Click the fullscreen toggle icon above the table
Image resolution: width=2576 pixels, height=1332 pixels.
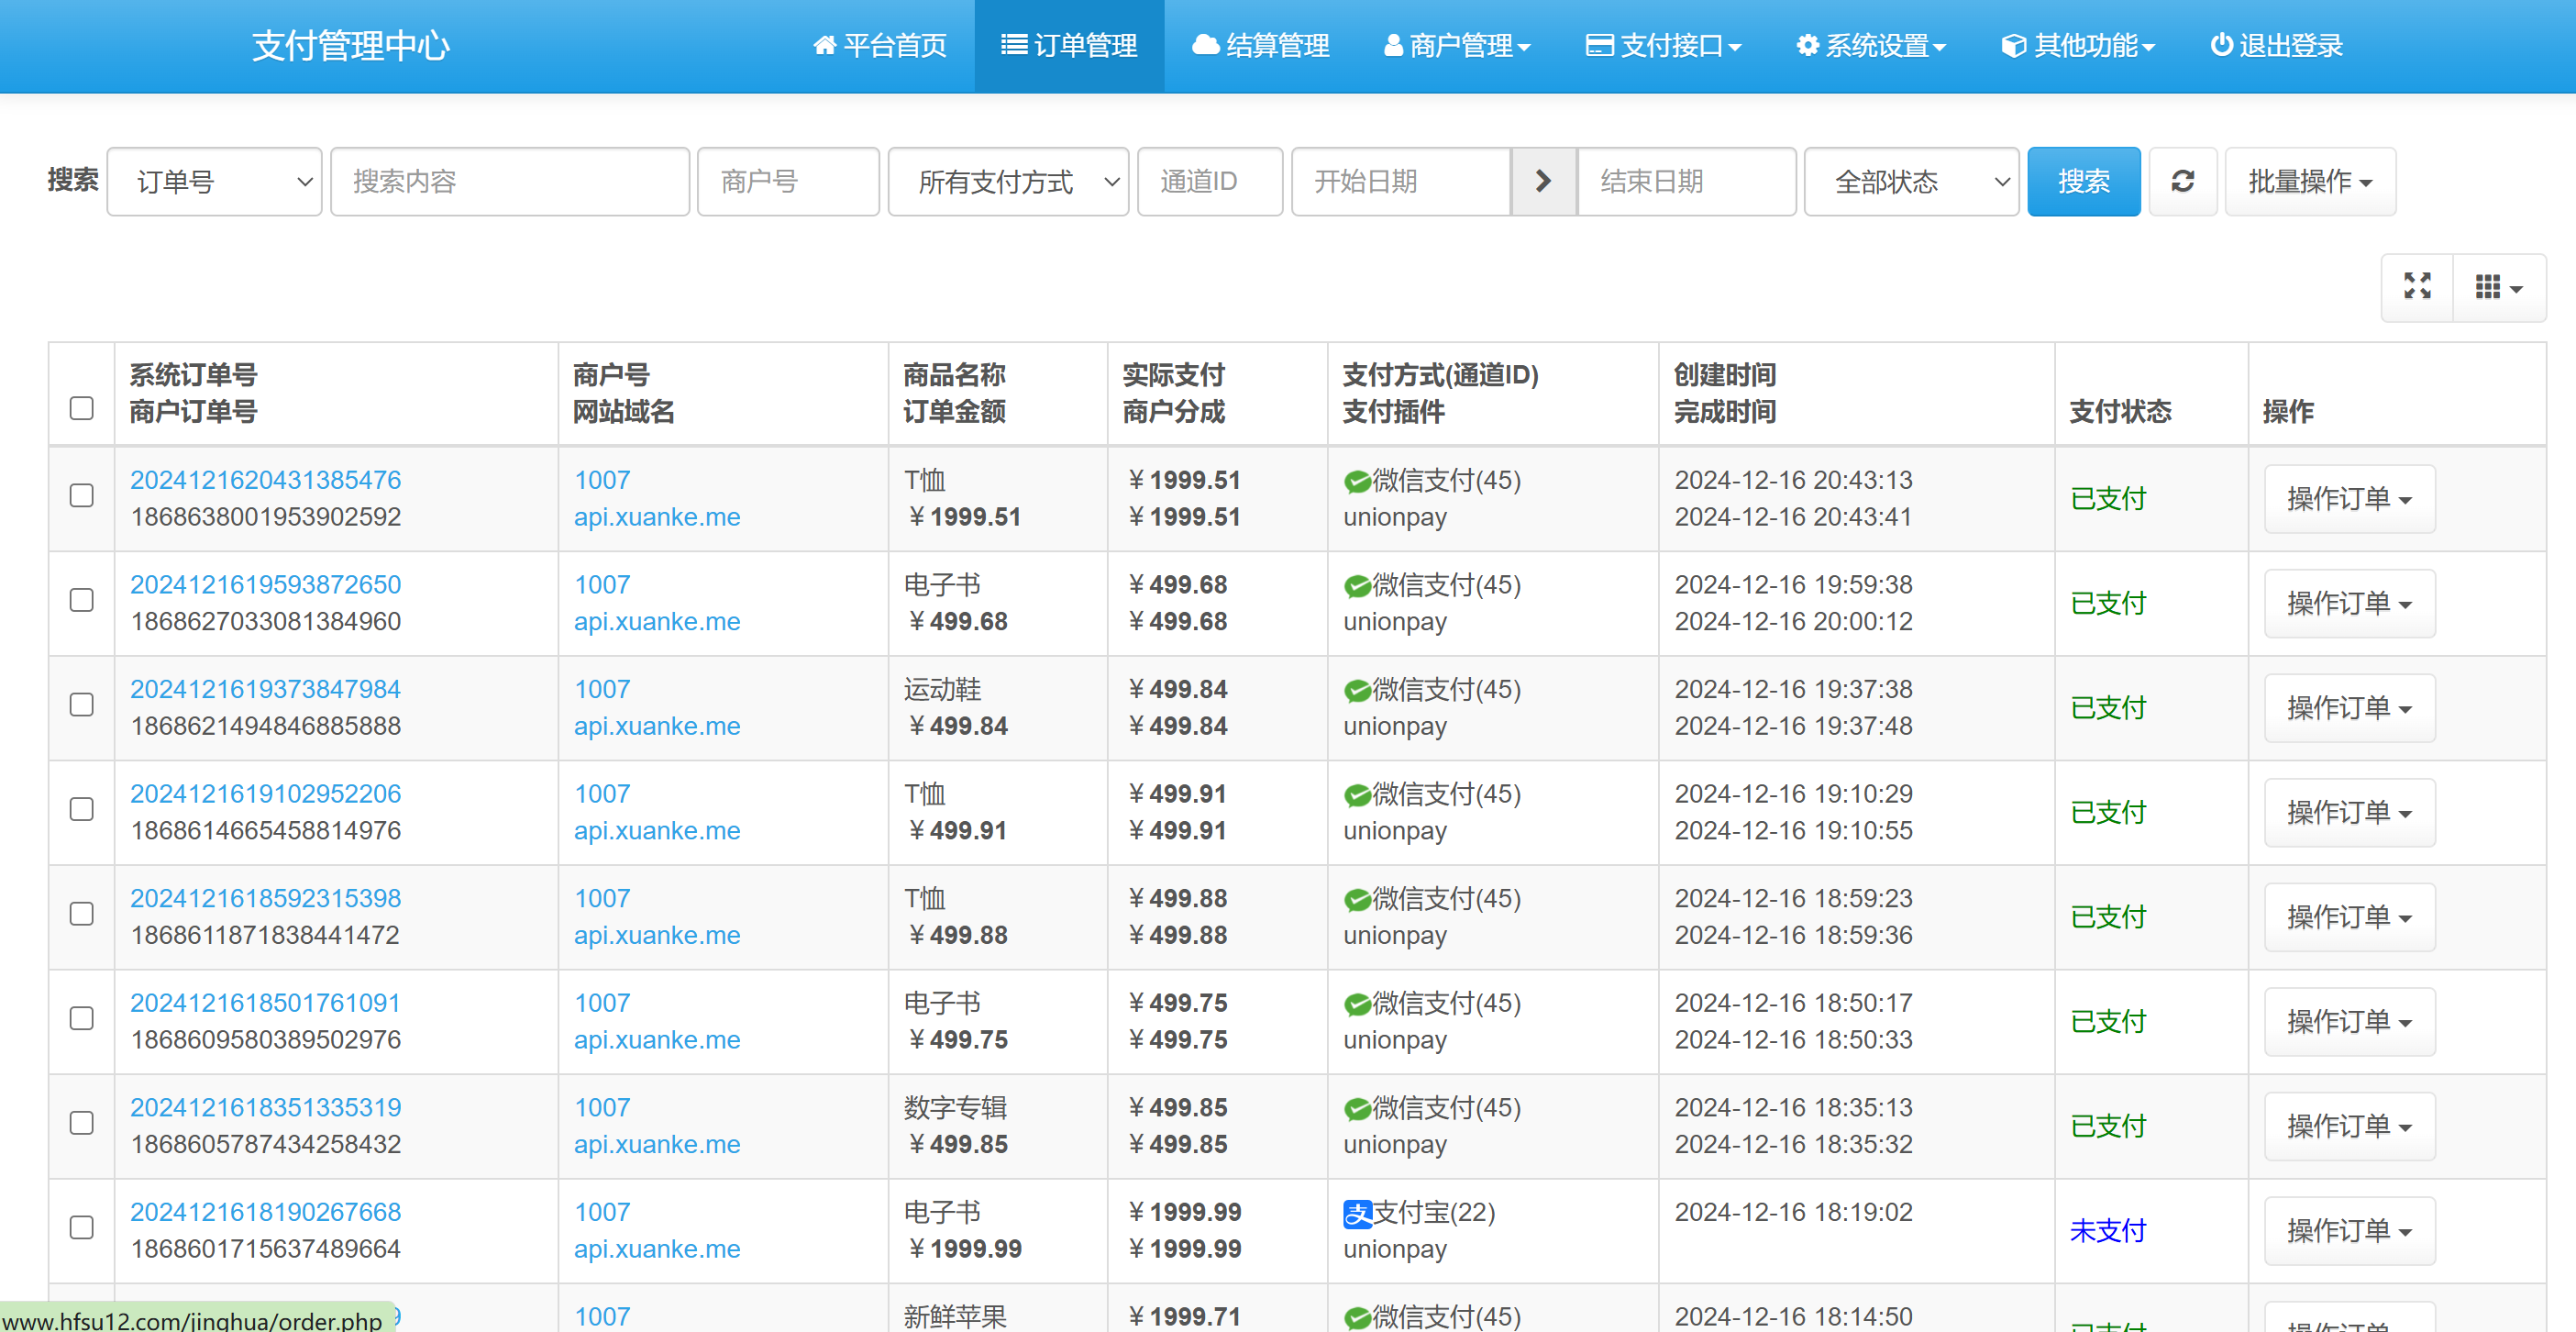pyautogui.click(x=2417, y=287)
